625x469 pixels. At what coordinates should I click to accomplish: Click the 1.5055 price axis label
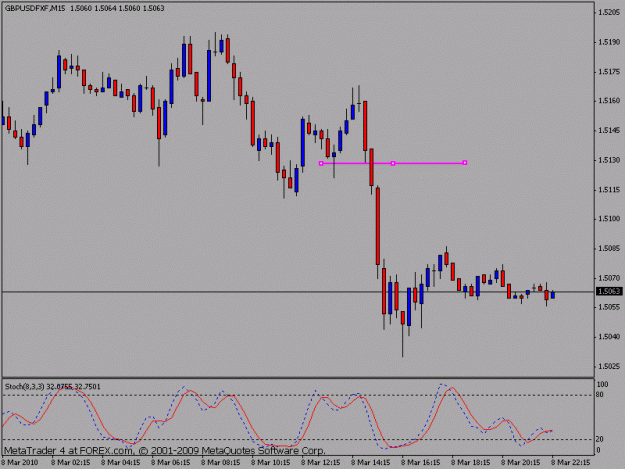[x=609, y=307]
